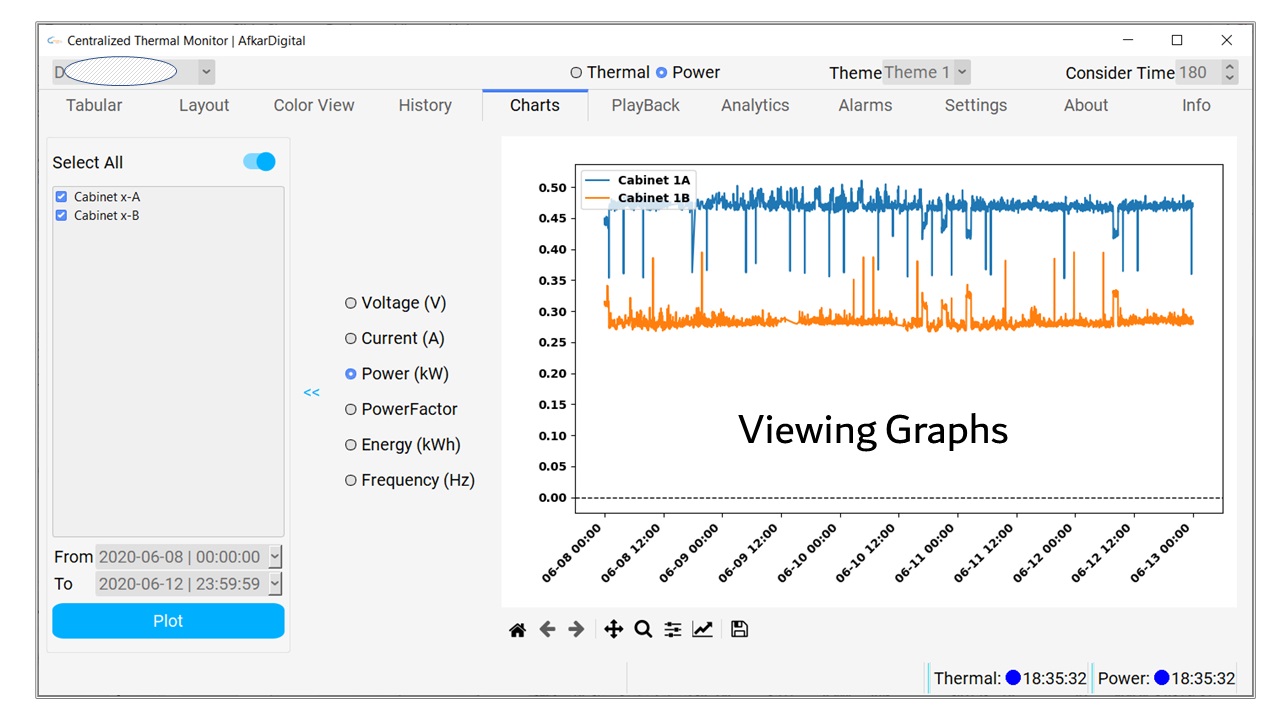Click the forward arrow in plot toolbar
This screenshot has height=720, width=1280.
(576, 629)
